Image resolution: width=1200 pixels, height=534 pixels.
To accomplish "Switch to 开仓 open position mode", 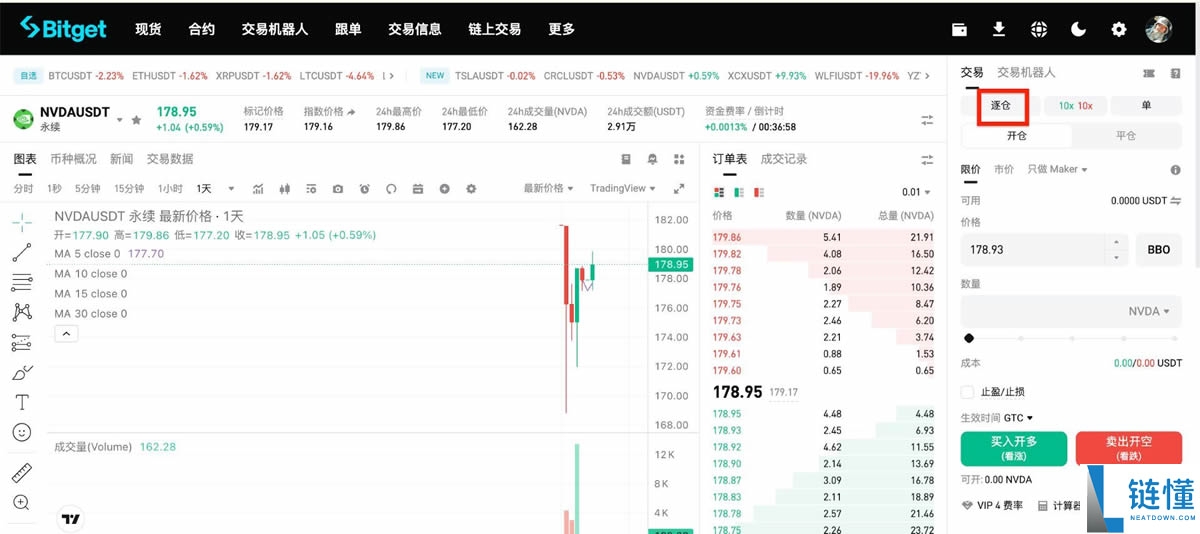I will [x=1017, y=136].
